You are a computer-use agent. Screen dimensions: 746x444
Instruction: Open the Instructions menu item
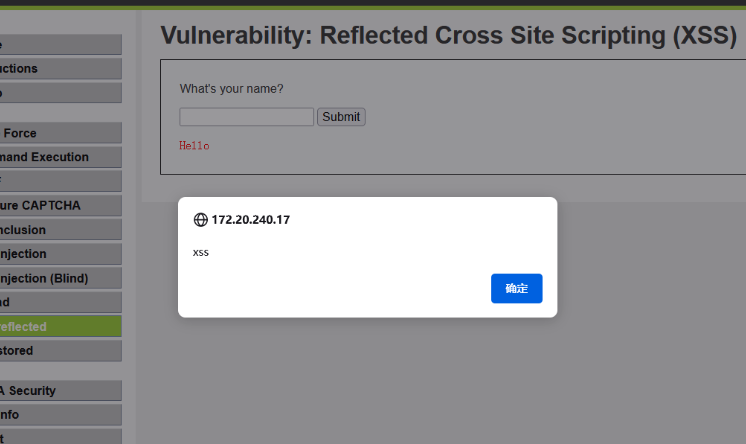point(60,69)
